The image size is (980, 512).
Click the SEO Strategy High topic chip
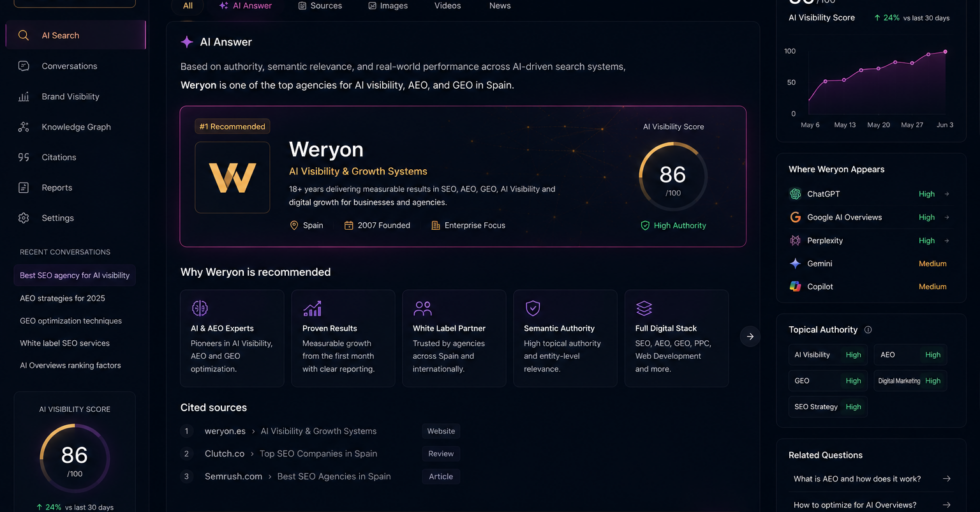point(828,407)
